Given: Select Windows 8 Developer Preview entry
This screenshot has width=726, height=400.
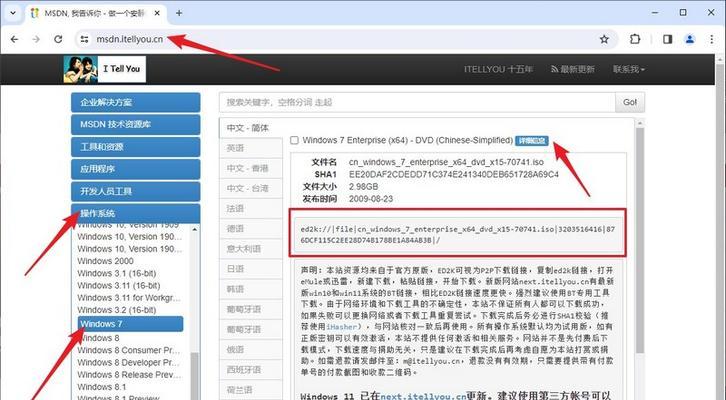Looking at the screenshot, I should [x=129, y=362].
